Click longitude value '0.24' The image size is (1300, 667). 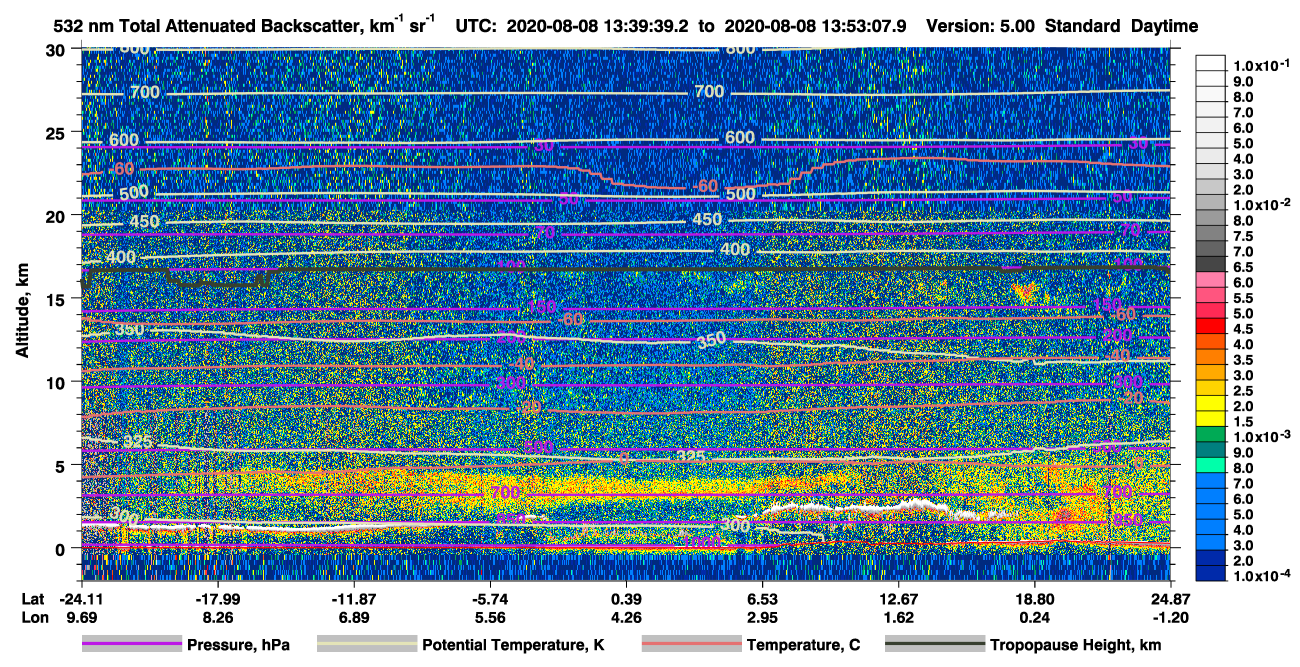(x=1034, y=617)
